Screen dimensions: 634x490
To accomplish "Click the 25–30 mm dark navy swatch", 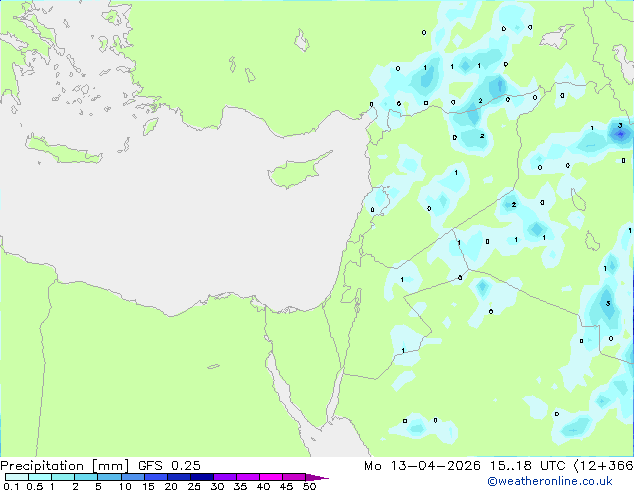I will coord(202,477).
